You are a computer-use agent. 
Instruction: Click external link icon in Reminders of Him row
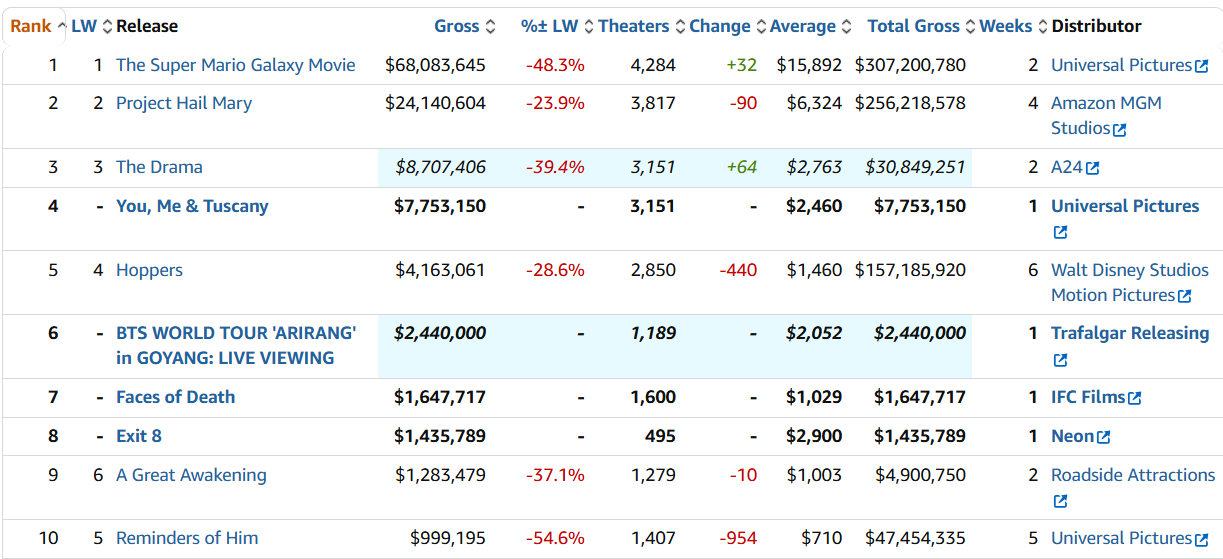tap(1201, 539)
